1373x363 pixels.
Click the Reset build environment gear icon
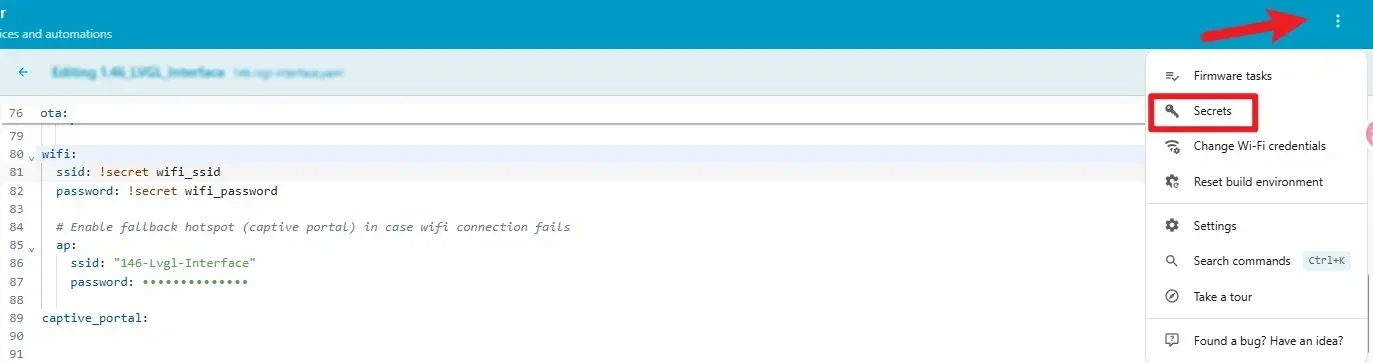pos(1172,182)
